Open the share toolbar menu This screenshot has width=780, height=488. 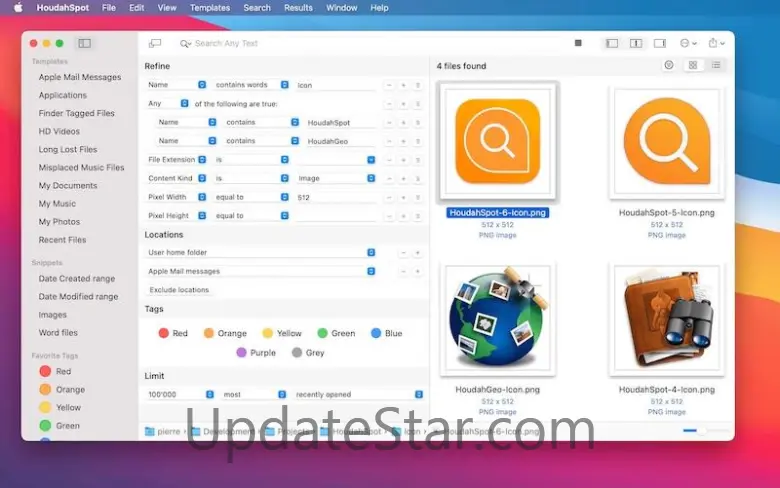[x=714, y=43]
